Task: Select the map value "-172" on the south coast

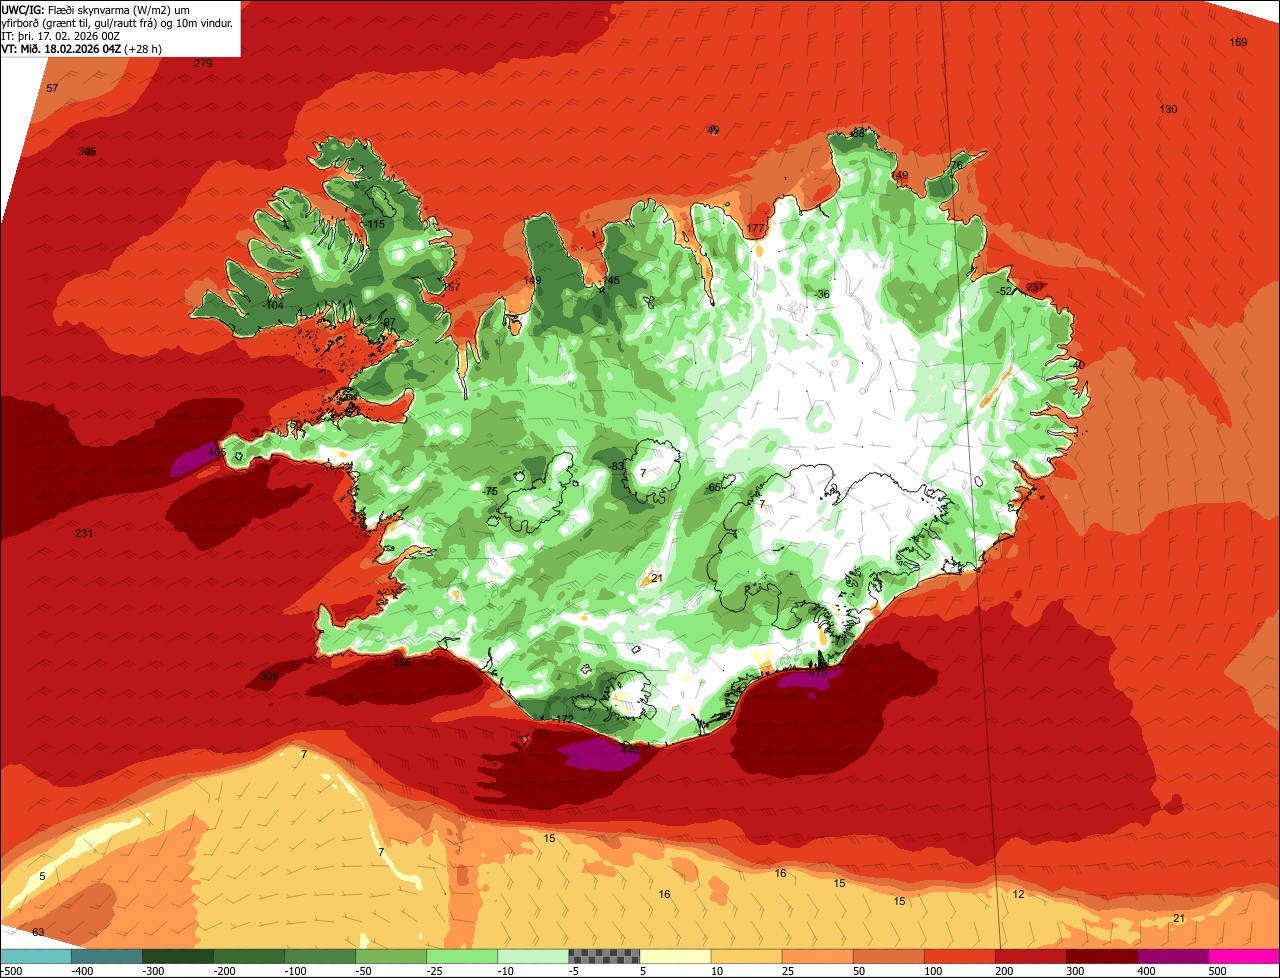Action: coord(563,719)
